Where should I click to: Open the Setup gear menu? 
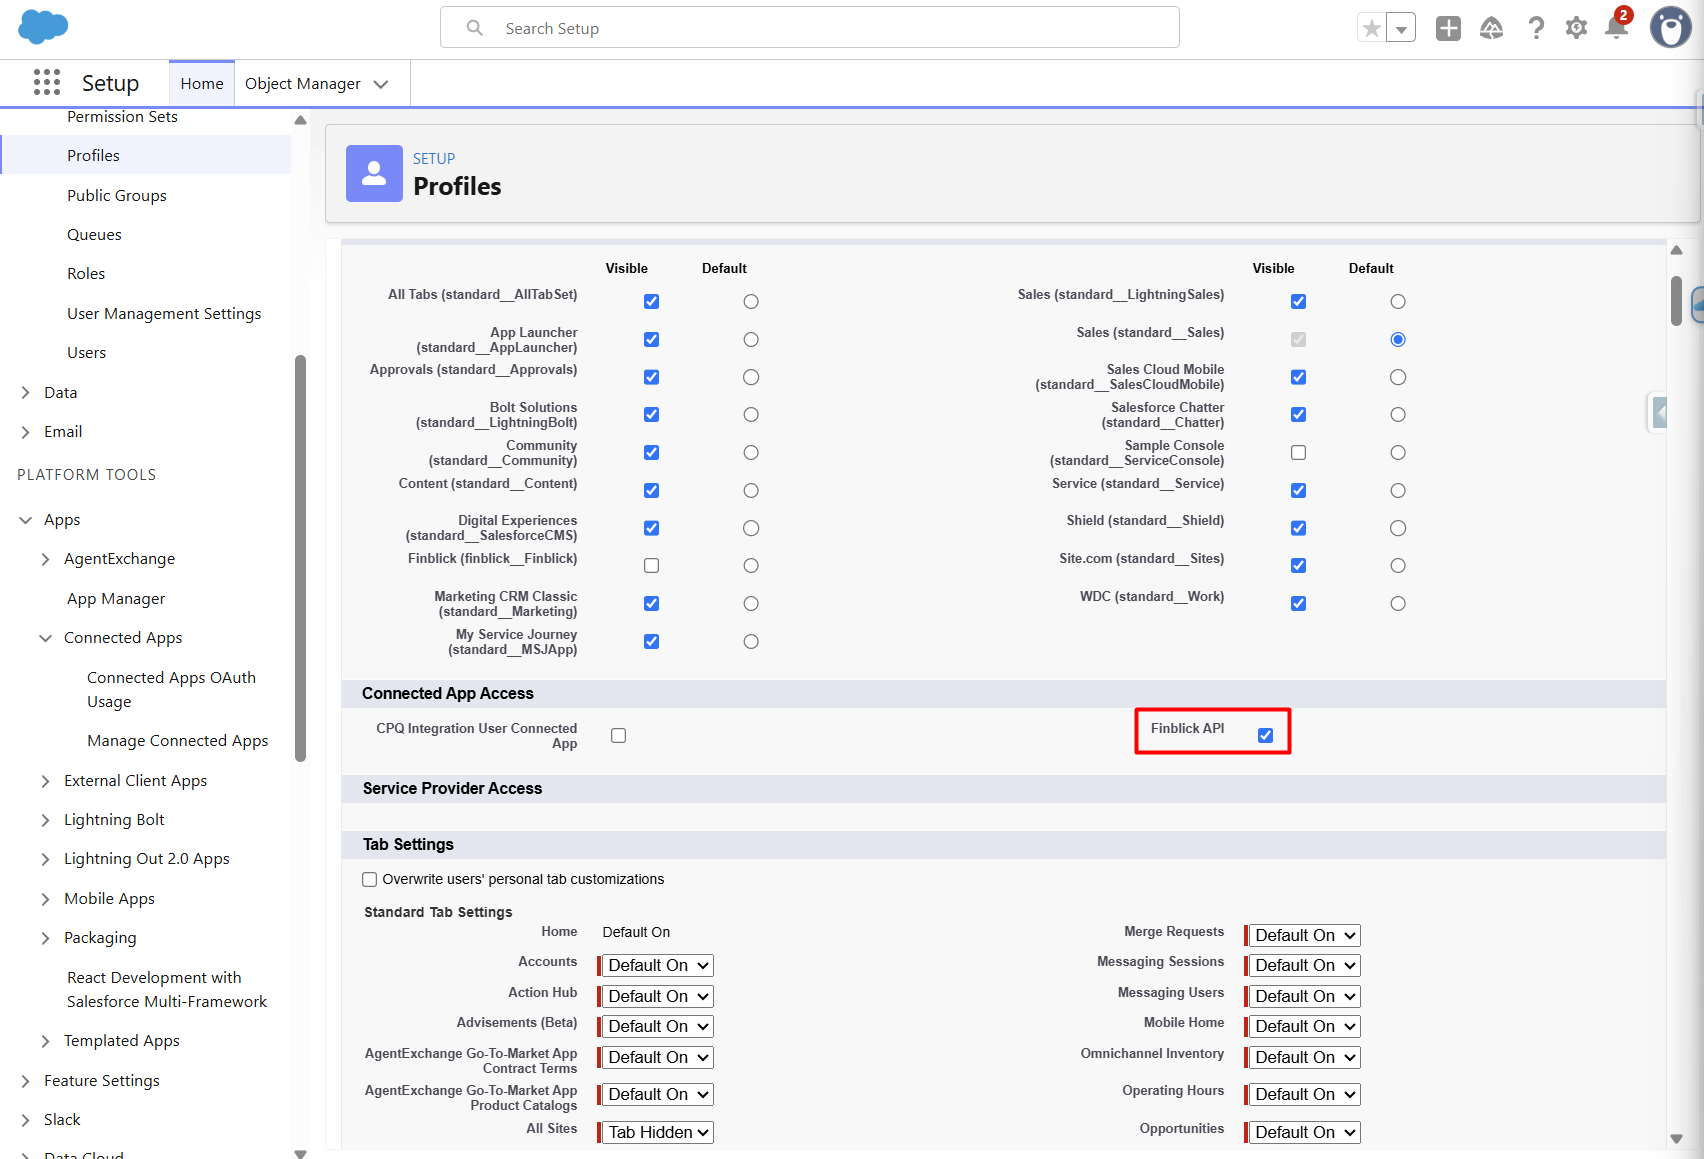(x=1577, y=29)
